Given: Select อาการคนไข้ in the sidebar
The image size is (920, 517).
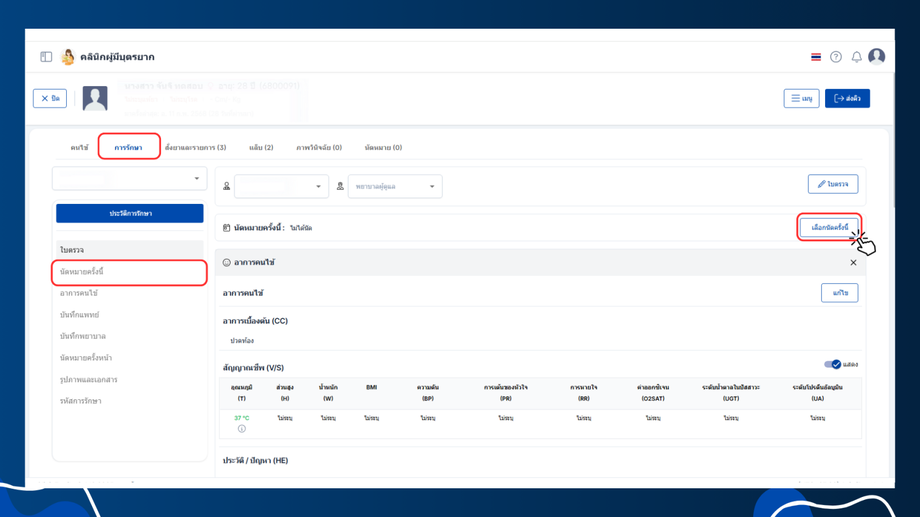Looking at the screenshot, I should pyautogui.click(x=129, y=293).
